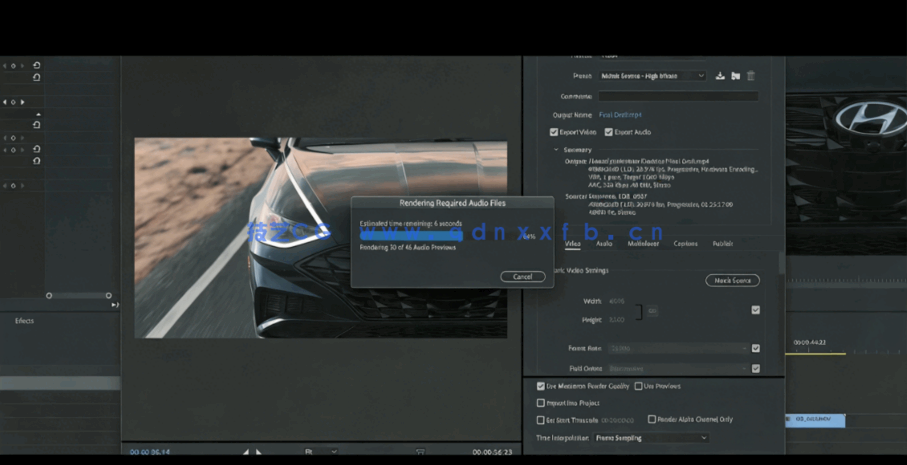Click the Width value field
The width and height of the screenshot is (907, 465).
pyautogui.click(x=617, y=301)
